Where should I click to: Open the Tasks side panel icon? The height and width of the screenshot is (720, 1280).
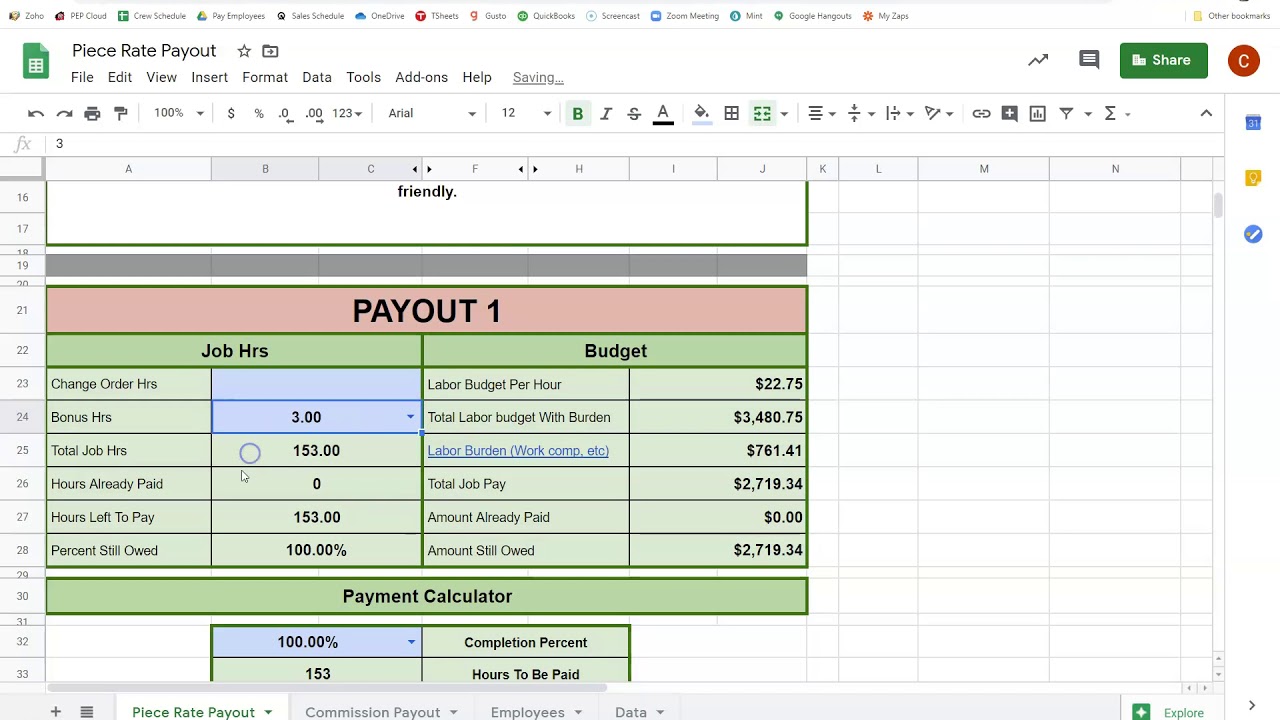(x=1253, y=234)
